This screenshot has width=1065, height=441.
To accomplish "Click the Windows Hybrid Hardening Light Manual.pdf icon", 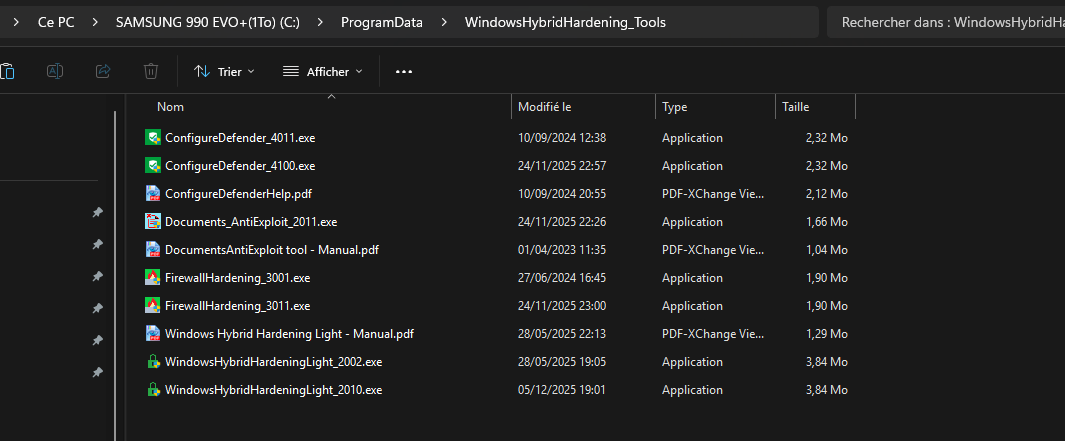I will (x=153, y=334).
